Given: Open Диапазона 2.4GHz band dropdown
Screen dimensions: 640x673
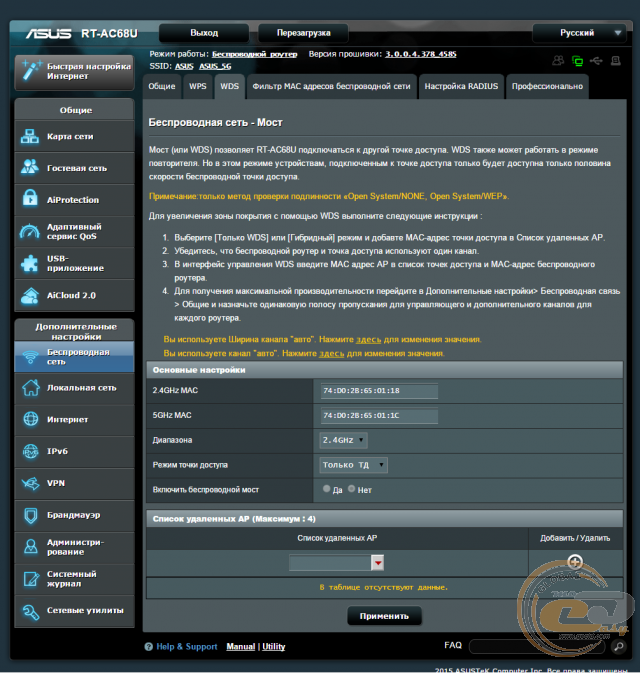Looking at the screenshot, I should tap(343, 440).
